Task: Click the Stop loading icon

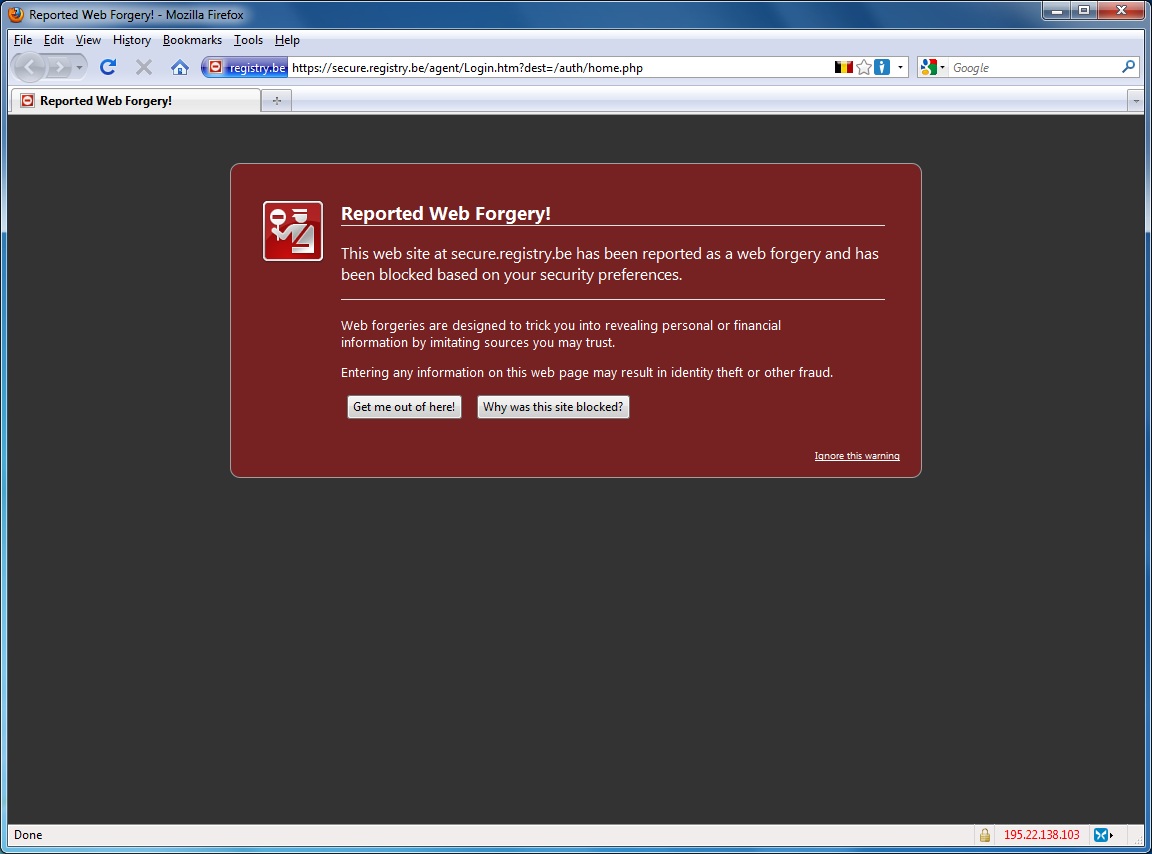Action: [144, 67]
